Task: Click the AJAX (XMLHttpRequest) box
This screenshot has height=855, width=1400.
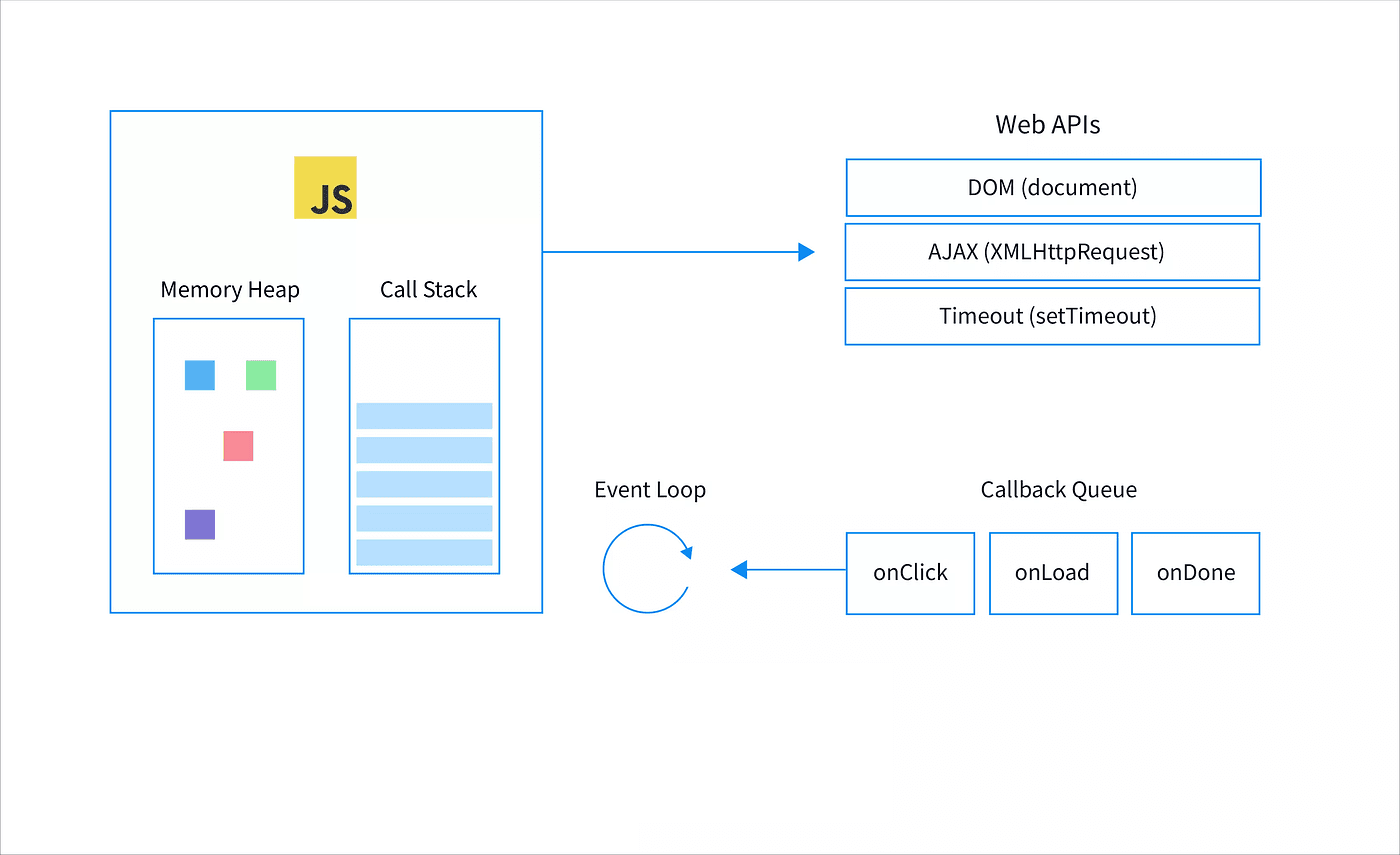Action: pos(1052,252)
